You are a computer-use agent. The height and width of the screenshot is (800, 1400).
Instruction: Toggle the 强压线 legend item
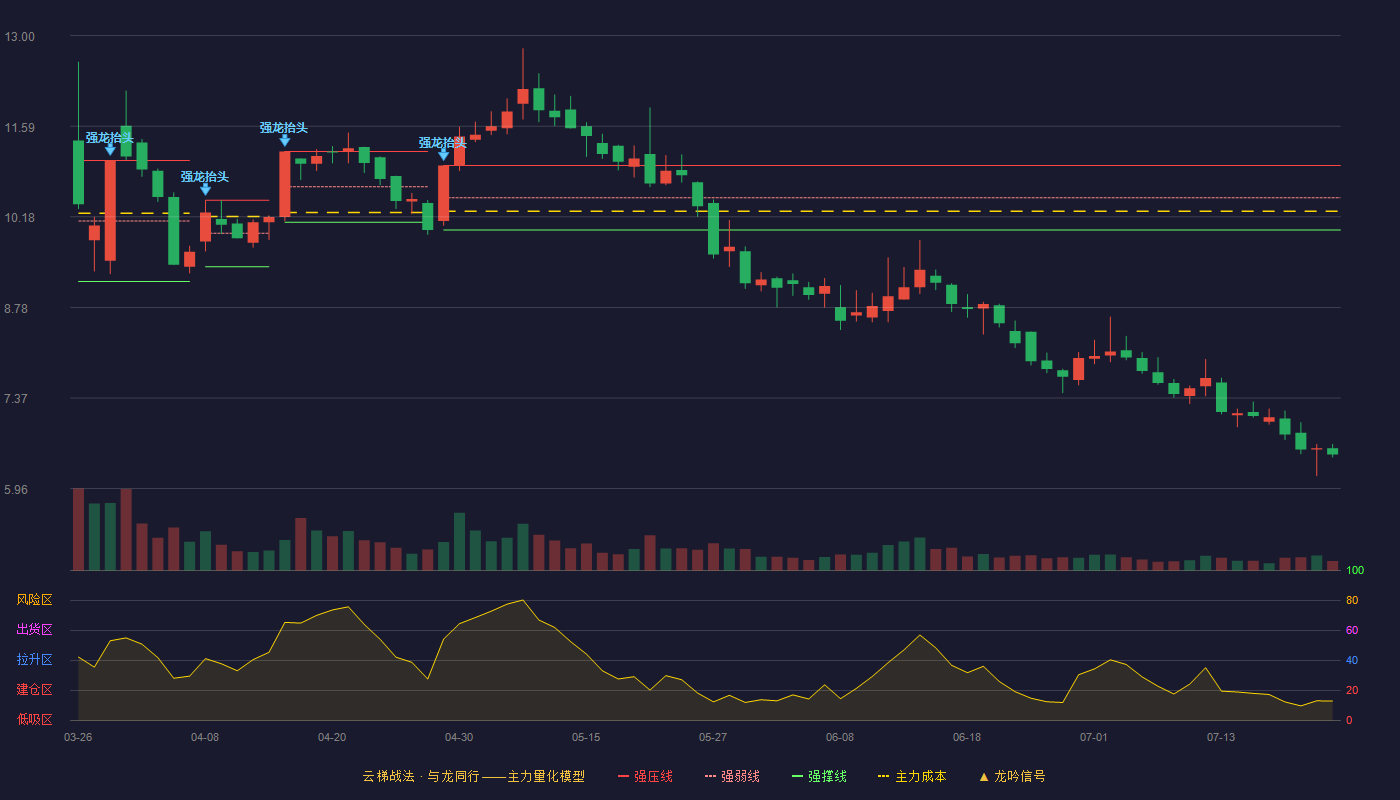[645, 776]
